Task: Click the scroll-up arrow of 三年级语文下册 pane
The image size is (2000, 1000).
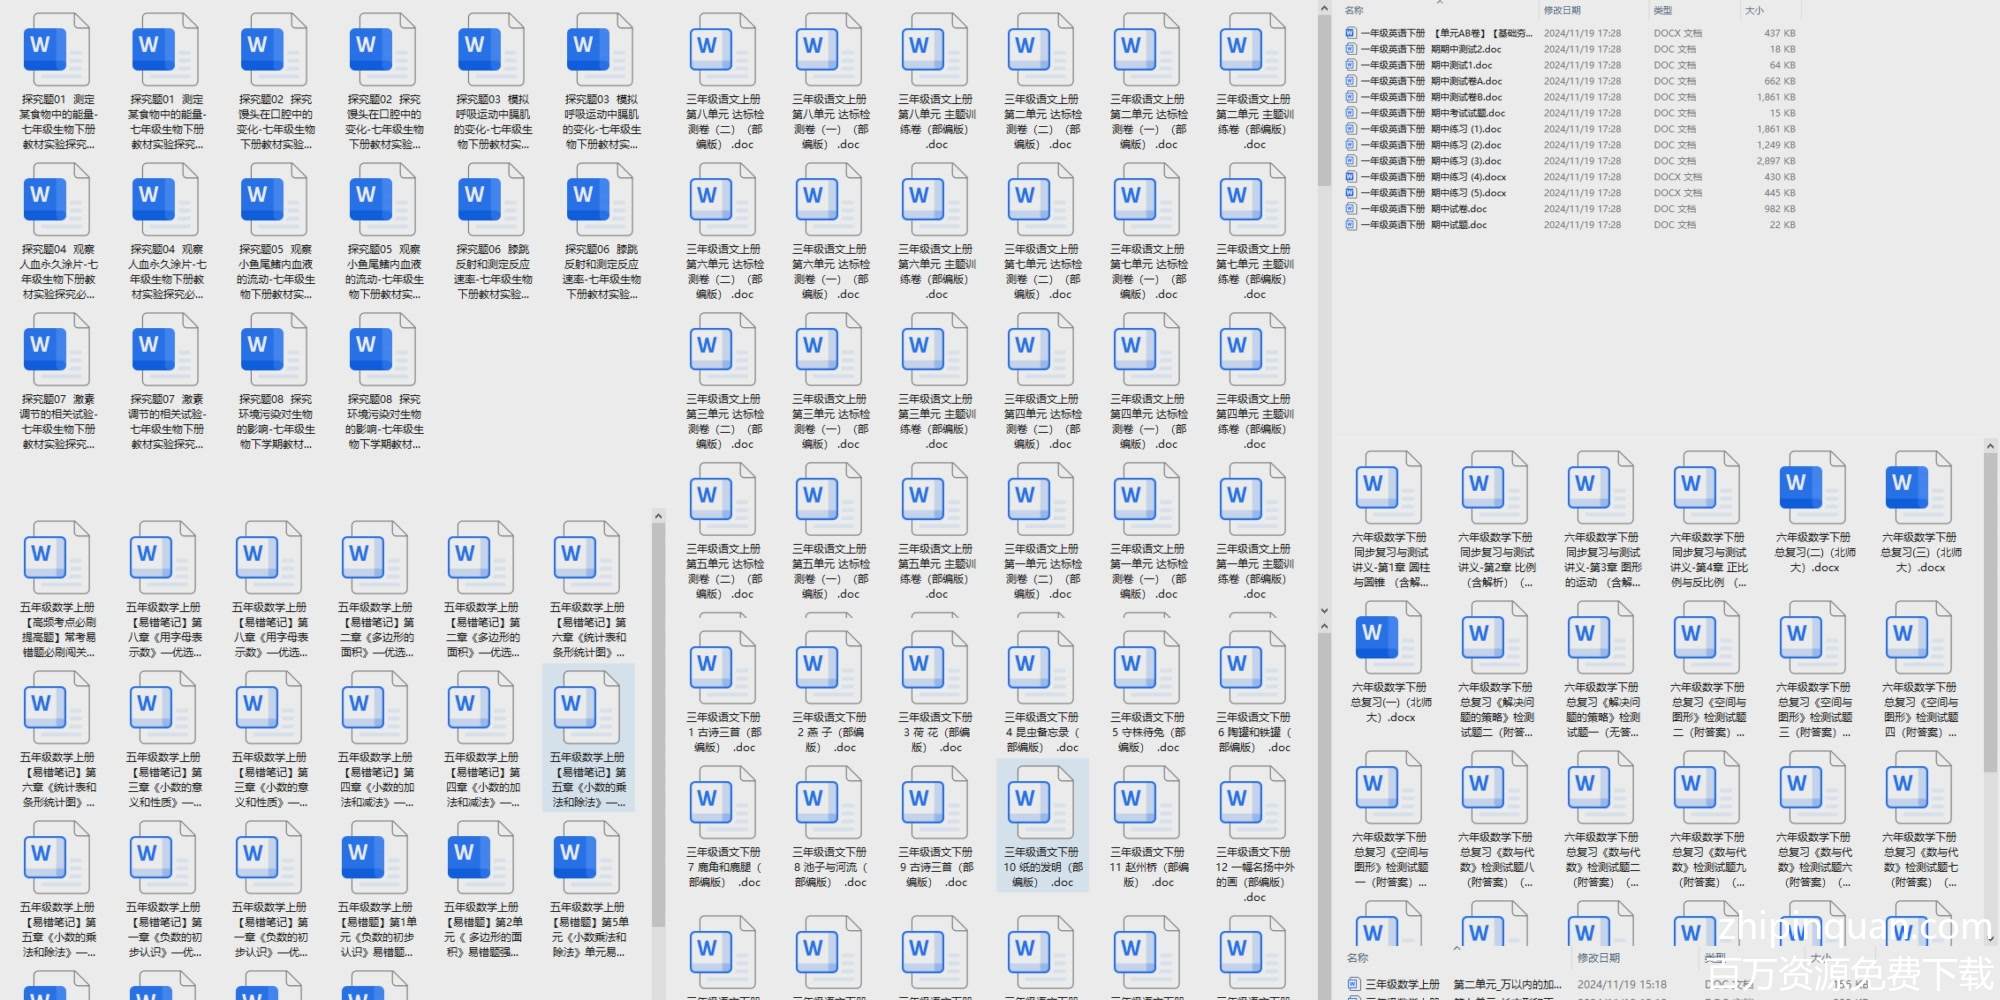Action: [x=1324, y=626]
